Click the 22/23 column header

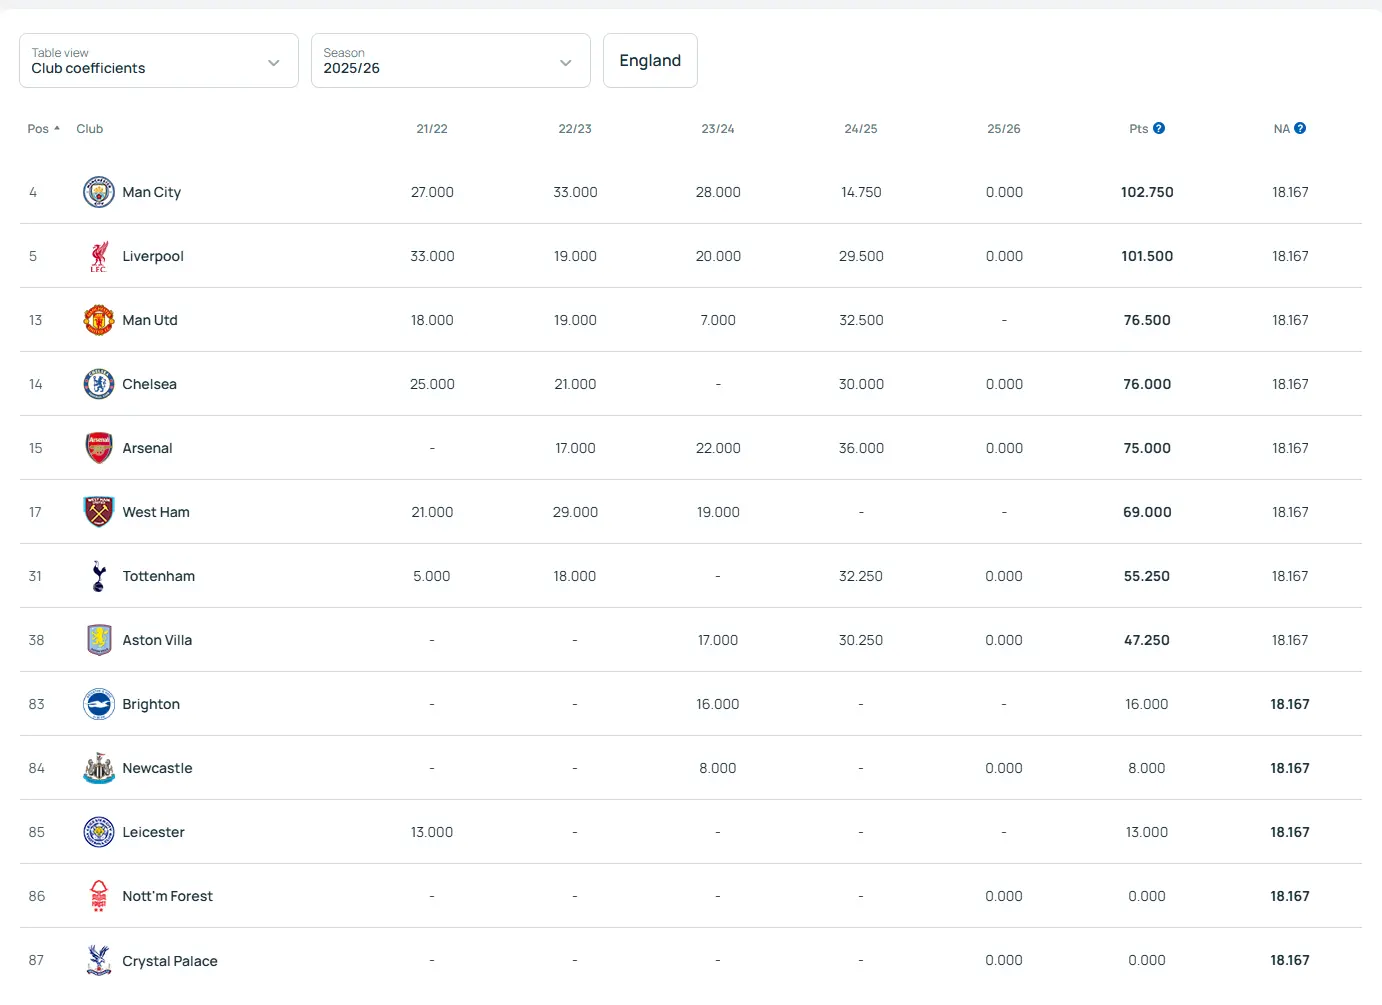575,129
